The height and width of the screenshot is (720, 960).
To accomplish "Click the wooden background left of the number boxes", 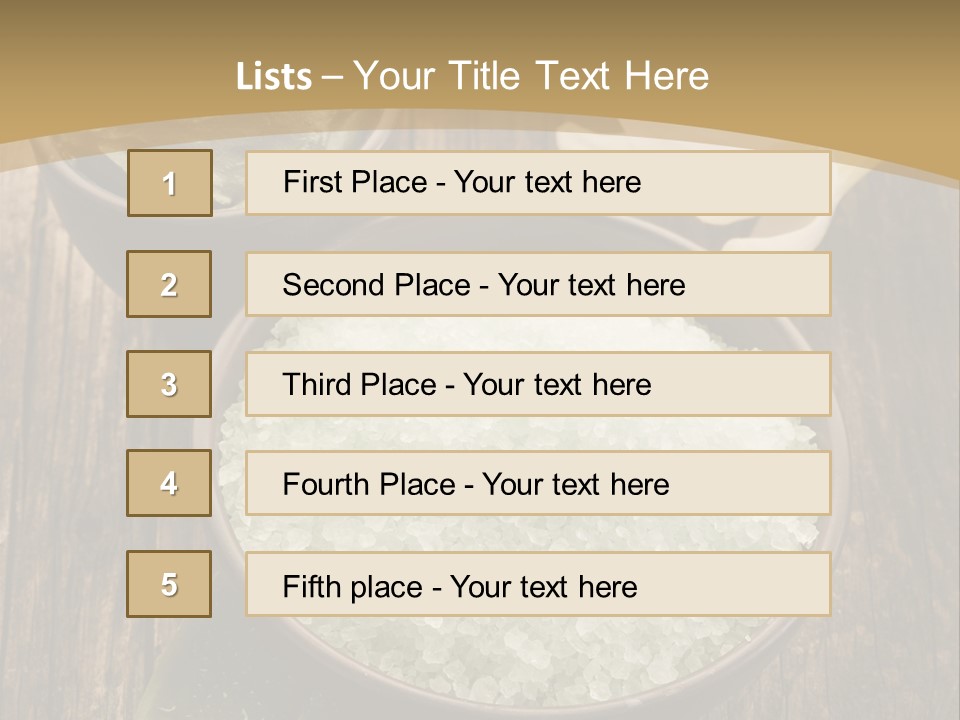I will click(60, 400).
